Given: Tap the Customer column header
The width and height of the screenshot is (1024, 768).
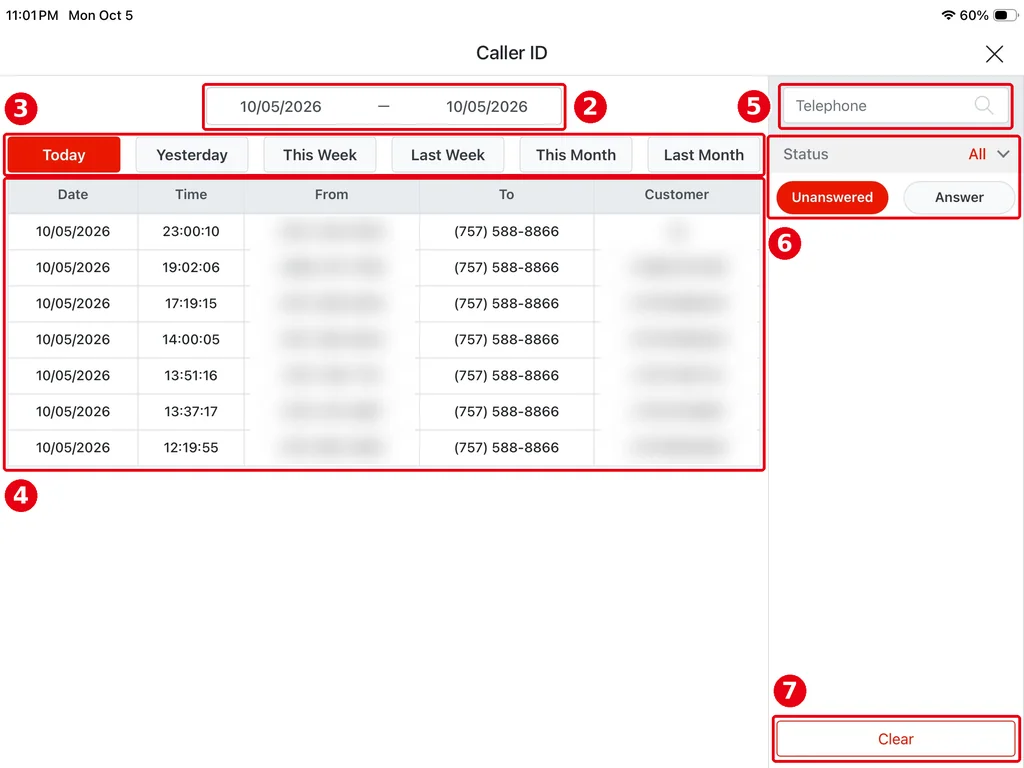Looking at the screenshot, I should pyautogui.click(x=677, y=195).
